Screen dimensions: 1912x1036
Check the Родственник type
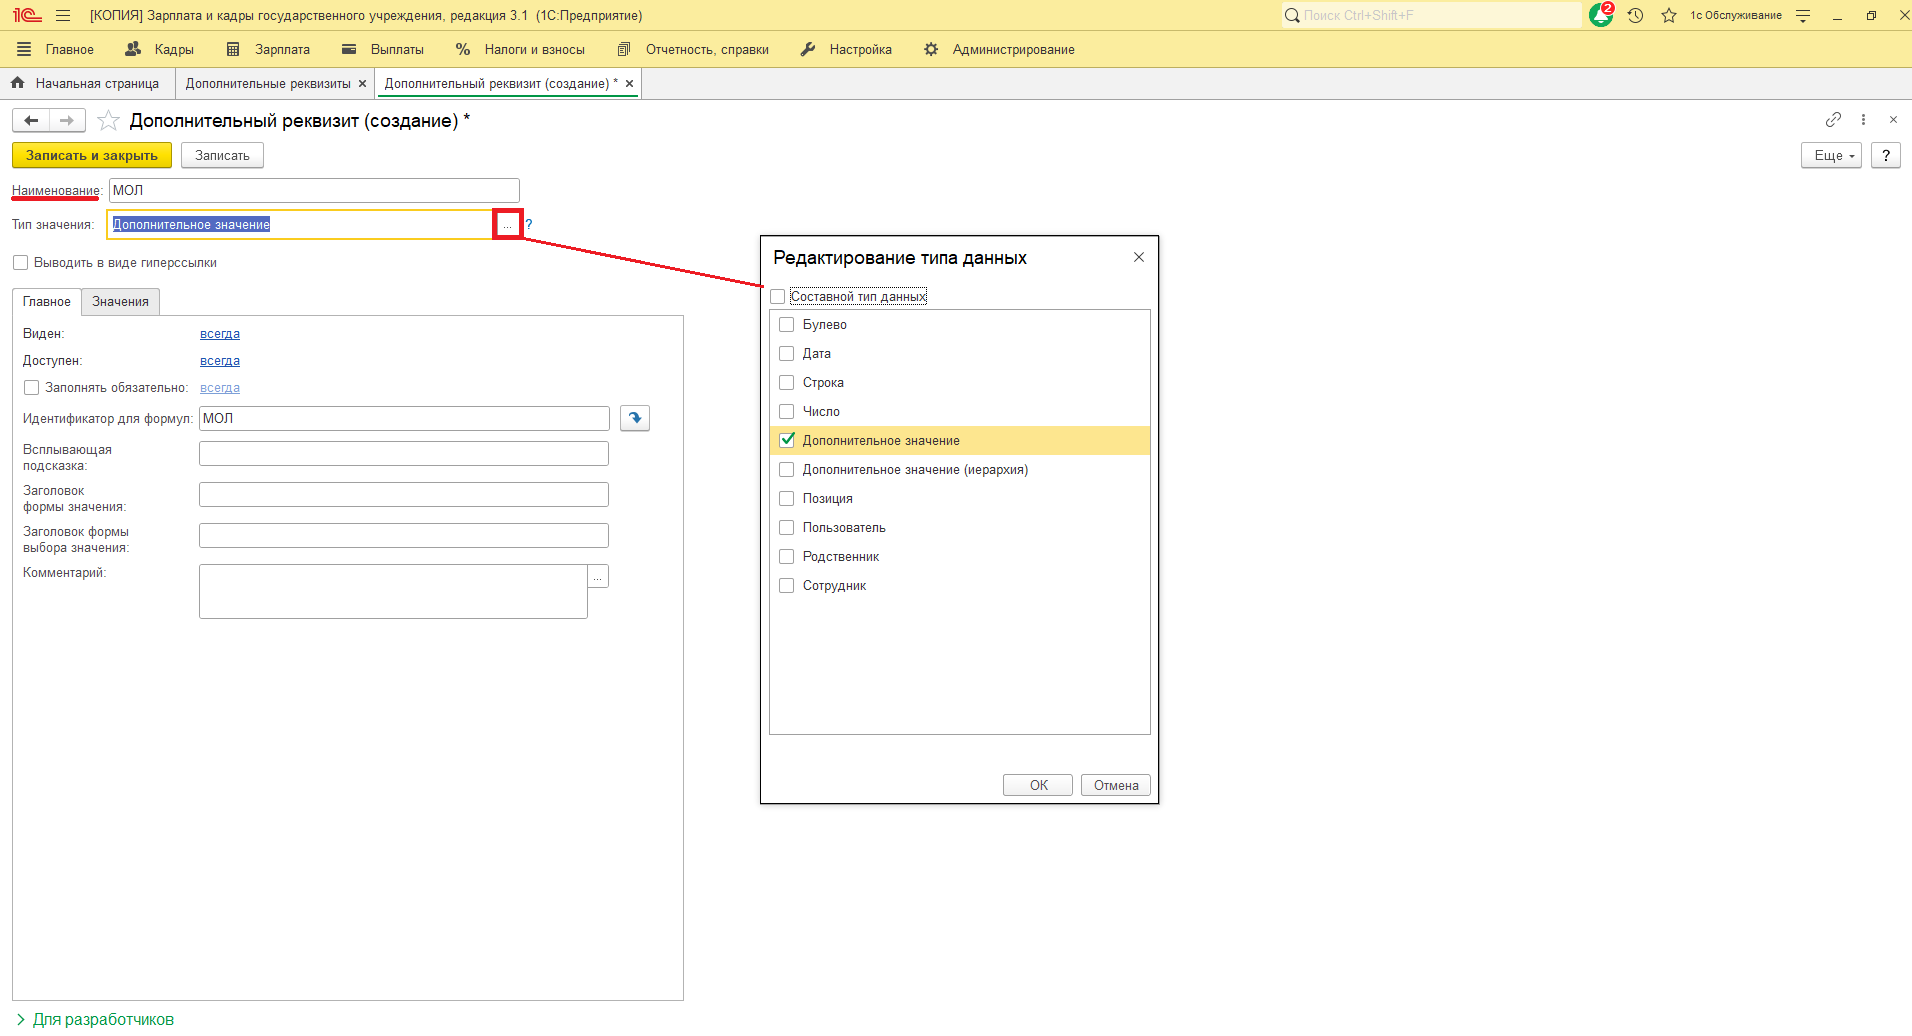point(787,557)
